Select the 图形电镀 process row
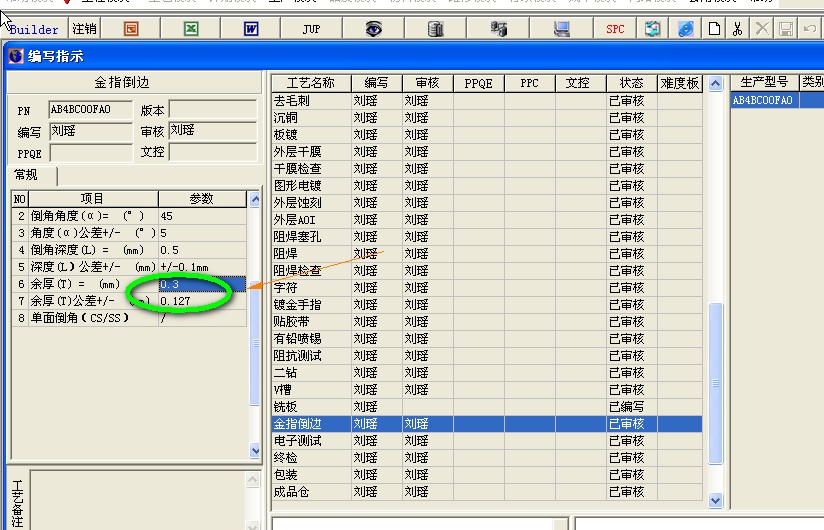The height and width of the screenshot is (530, 824). coord(487,185)
